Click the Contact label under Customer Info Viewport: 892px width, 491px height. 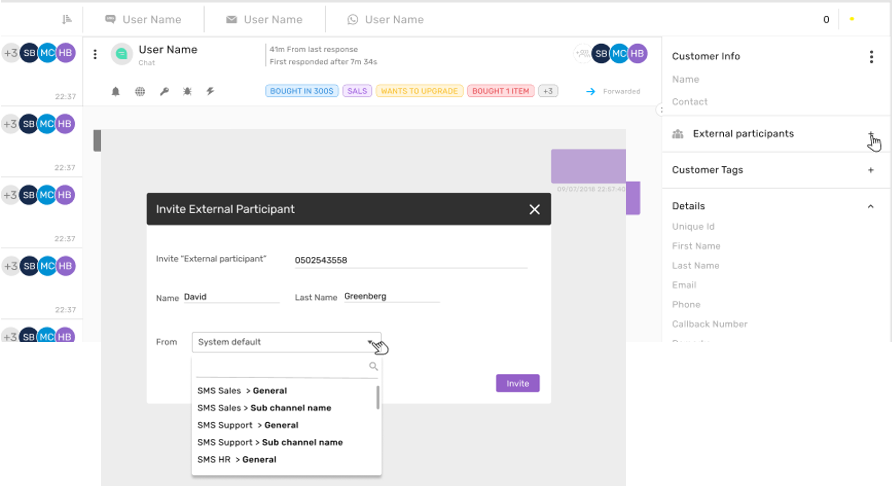[689, 102]
